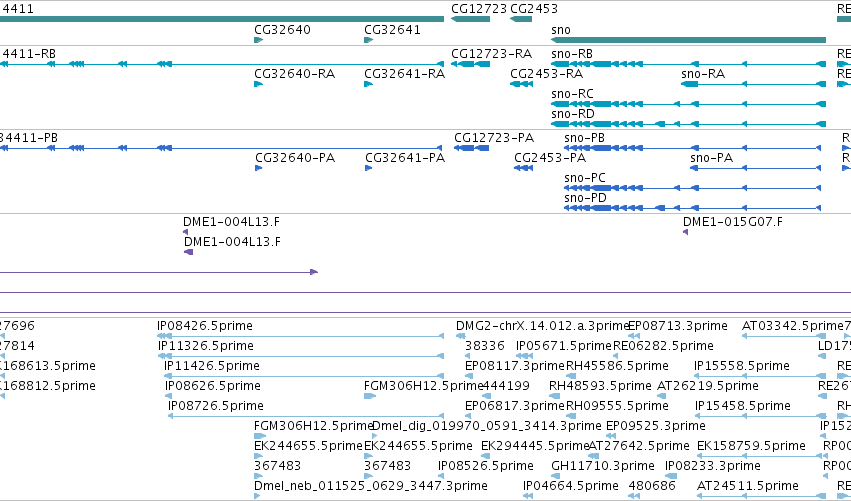Select EST EK158759.5prime
The image size is (851, 501).
(x=760, y=456)
